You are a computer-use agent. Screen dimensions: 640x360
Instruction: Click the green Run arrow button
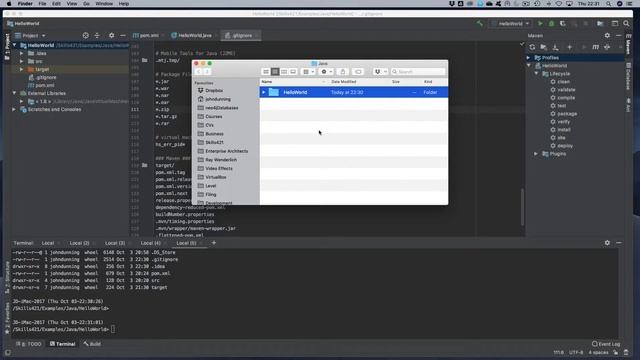[x=540, y=24]
